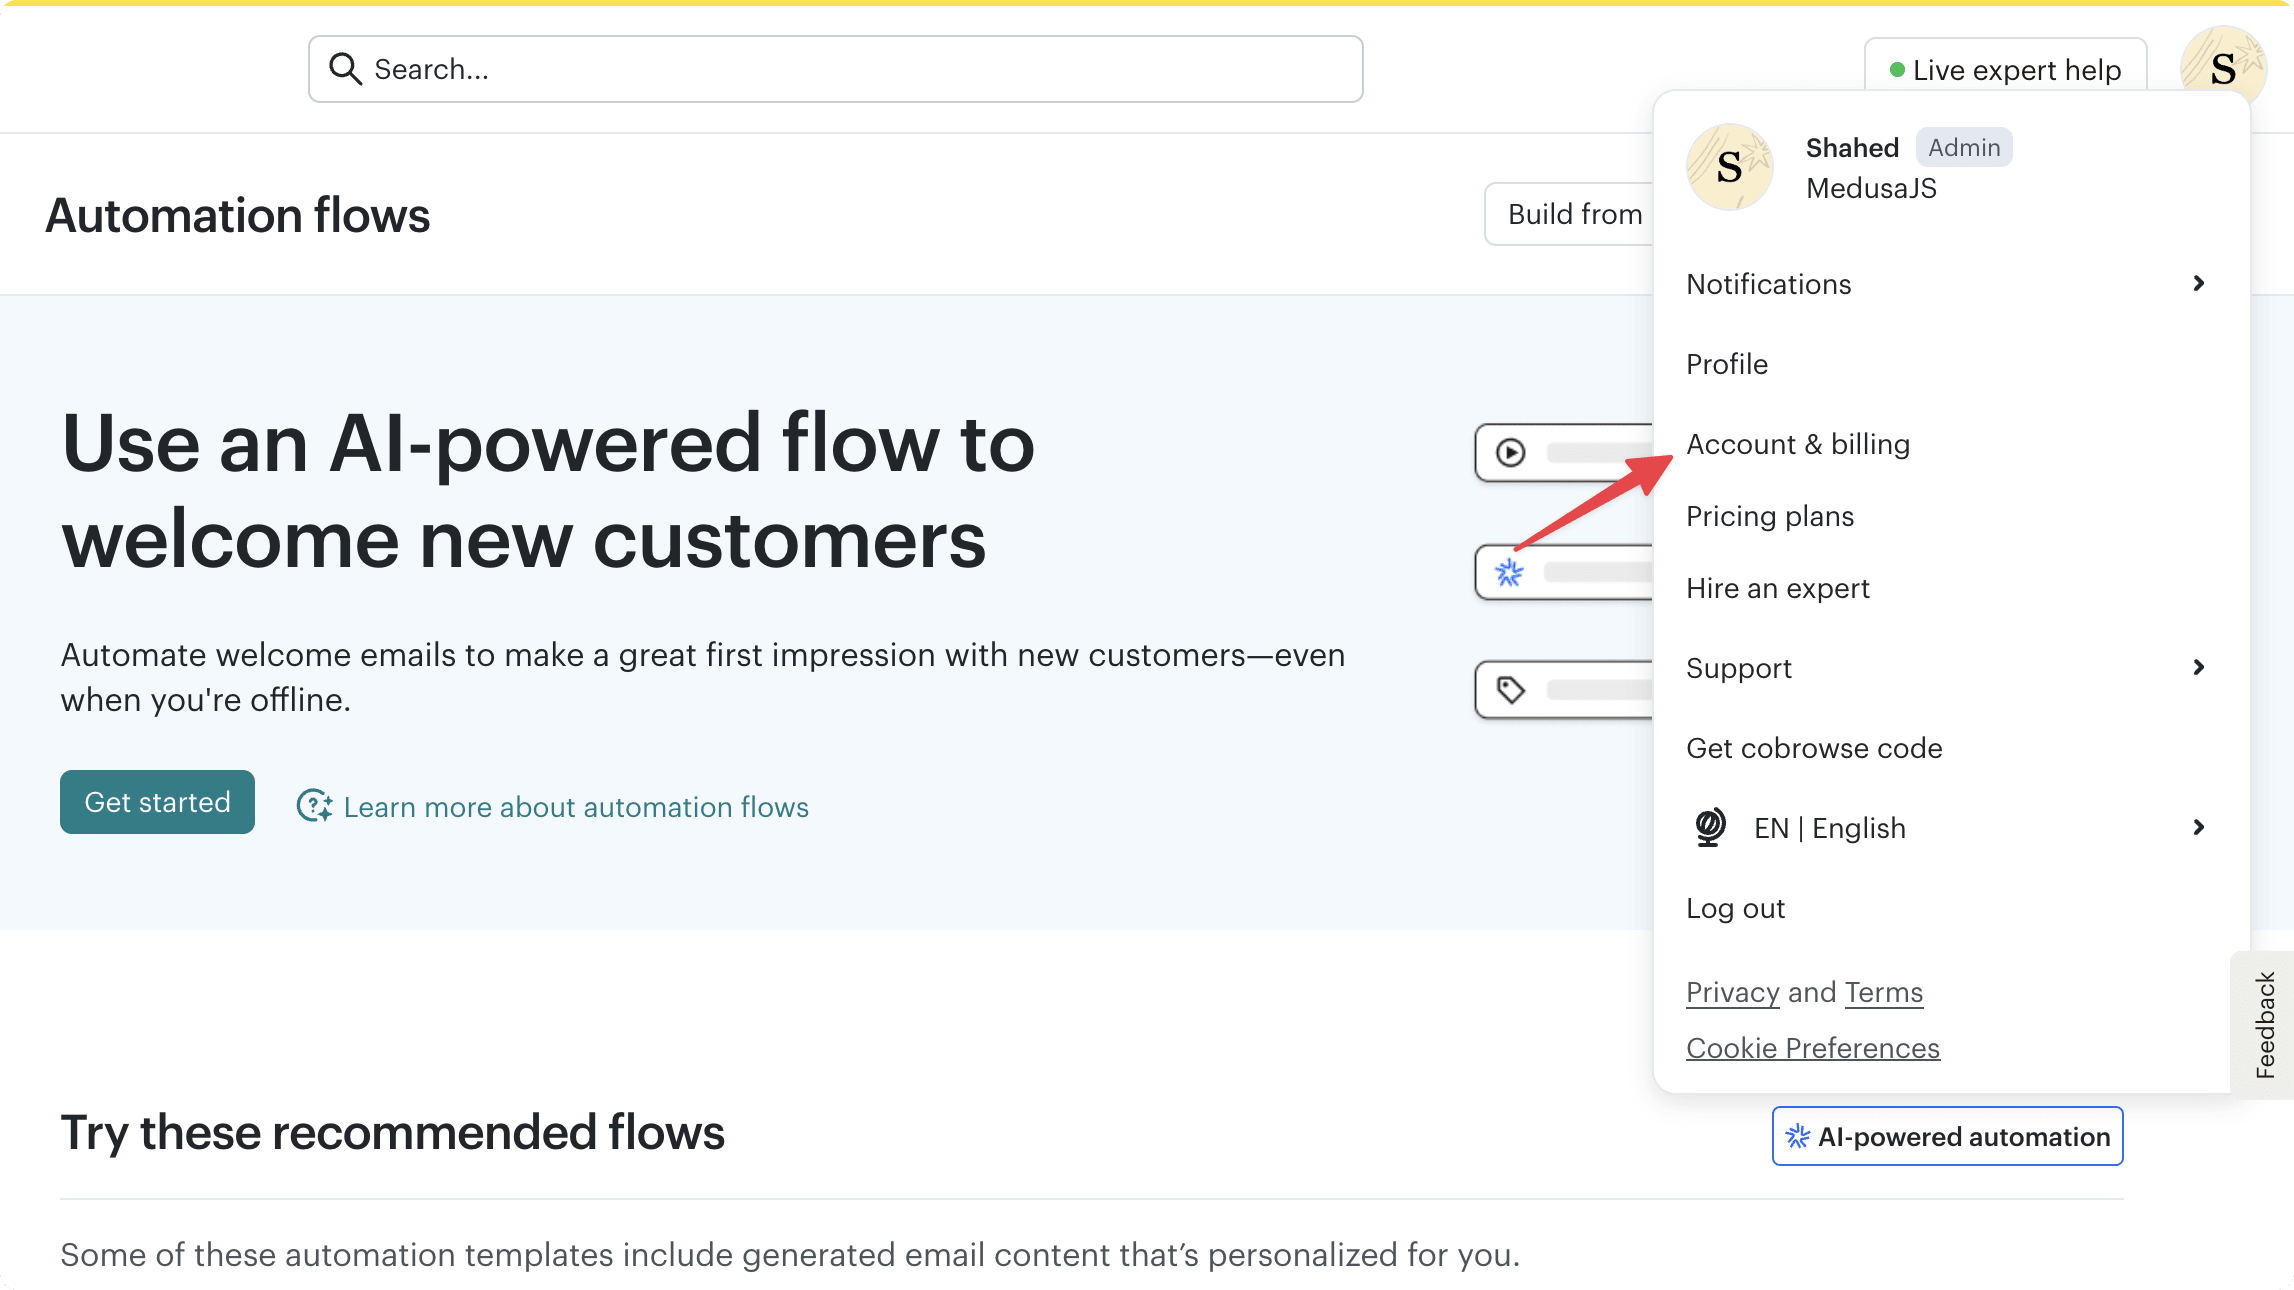
Task: Open Cookie Preferences
Action: (x=1812, y=1047)
